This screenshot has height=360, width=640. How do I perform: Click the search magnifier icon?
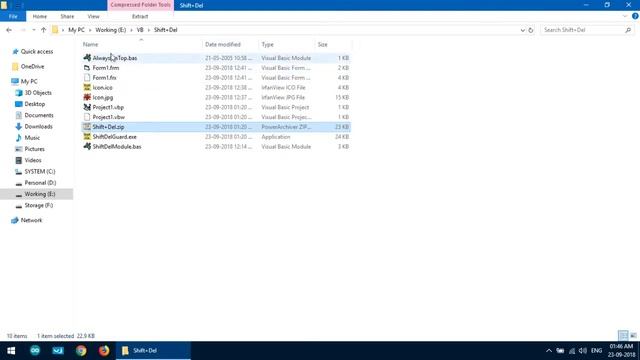[628, 30]
